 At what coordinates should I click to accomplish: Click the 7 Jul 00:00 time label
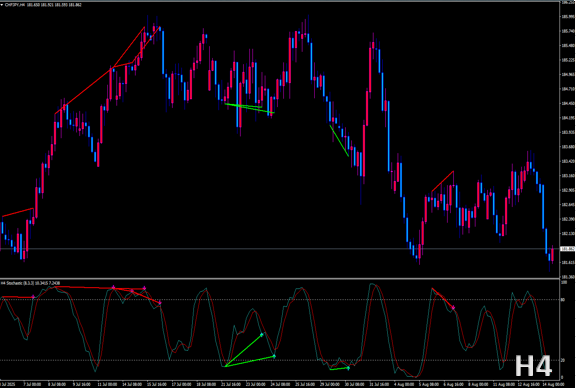click(32, 384)
